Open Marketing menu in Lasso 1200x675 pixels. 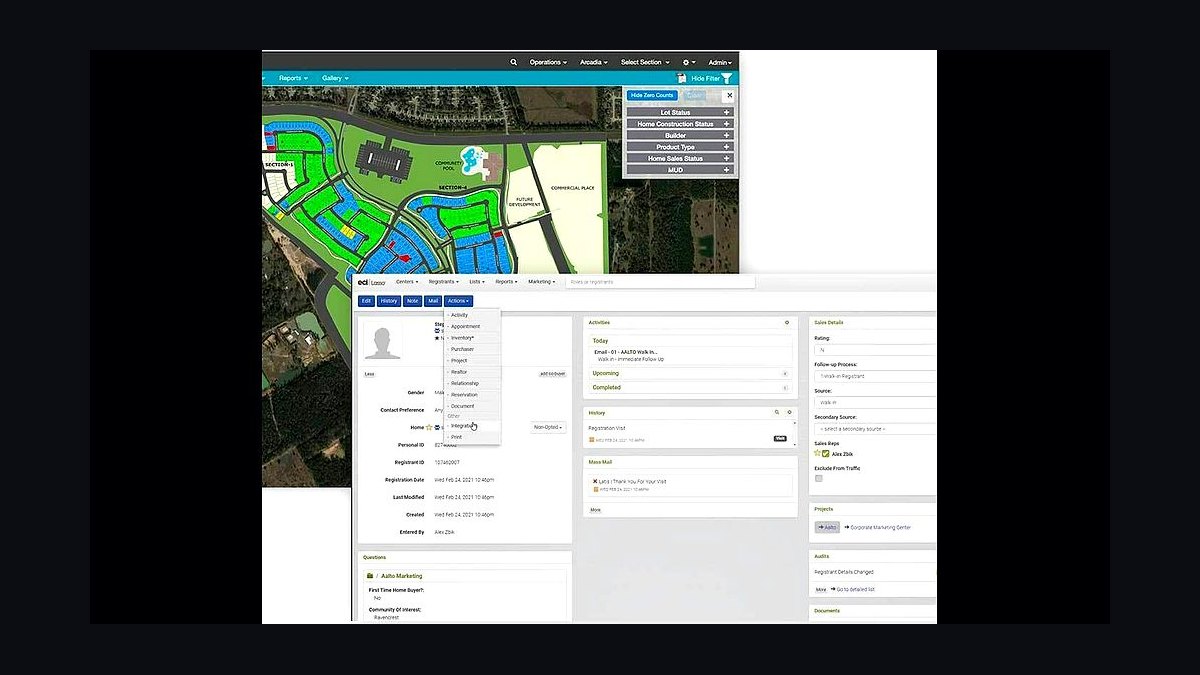point(542,282)
